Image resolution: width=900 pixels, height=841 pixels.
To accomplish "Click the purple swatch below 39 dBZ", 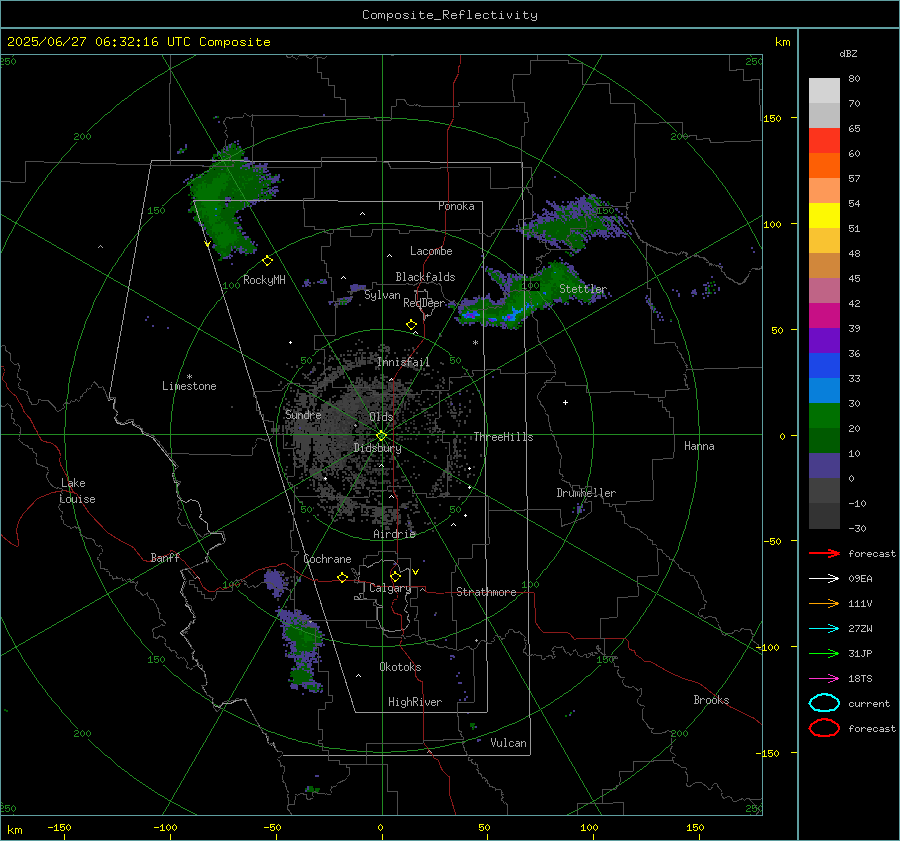I will pos(824,340).
